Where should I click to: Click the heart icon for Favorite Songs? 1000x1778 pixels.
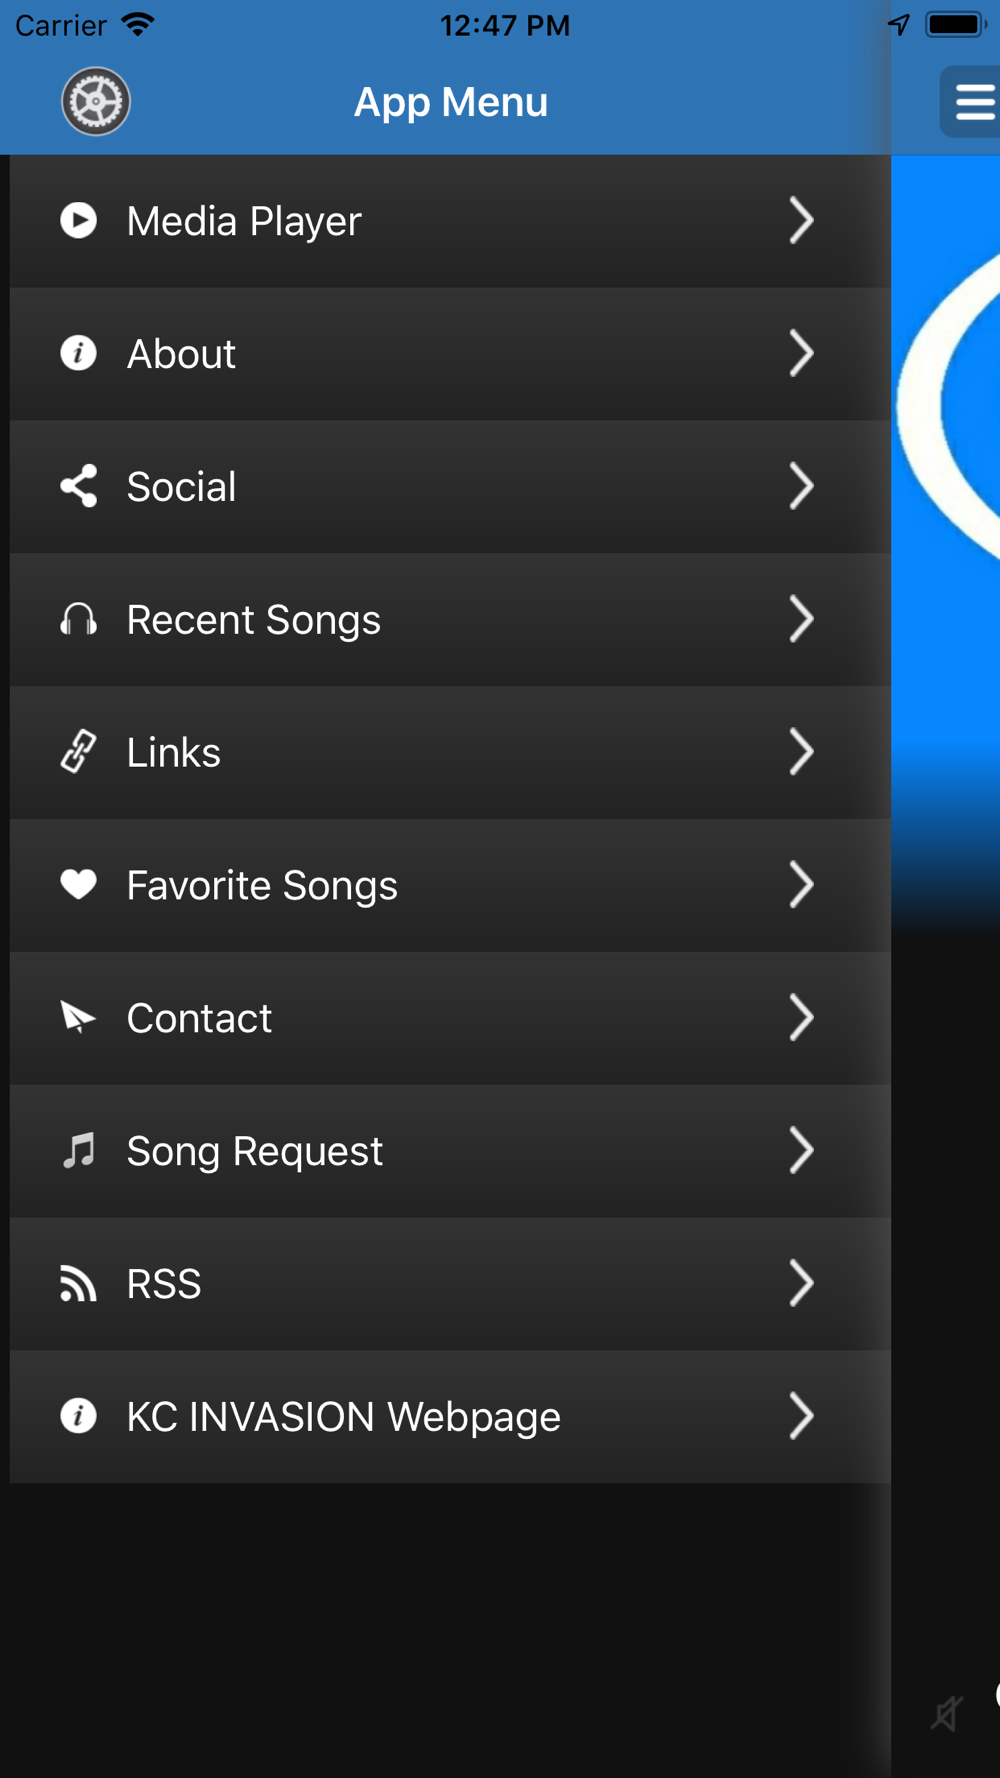pos(78,884)
